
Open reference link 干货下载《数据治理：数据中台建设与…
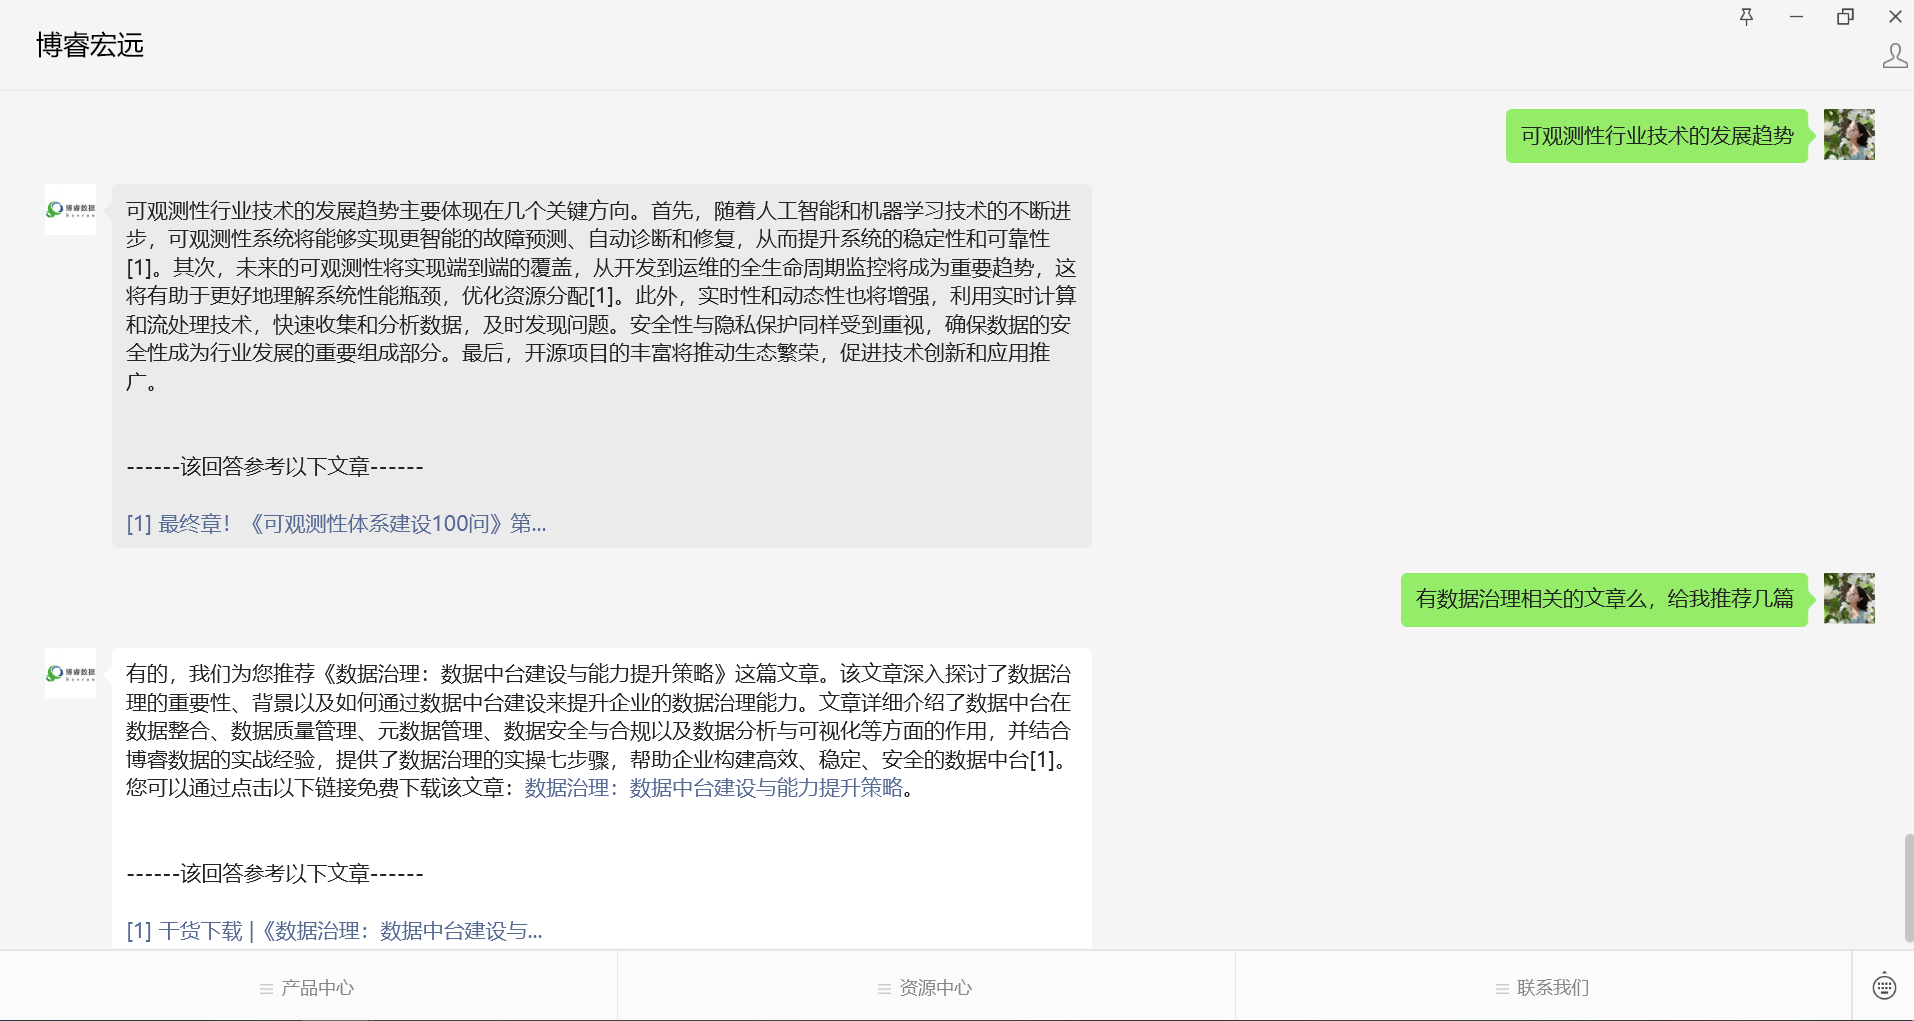pyautogui.click(x=334, y=931)
